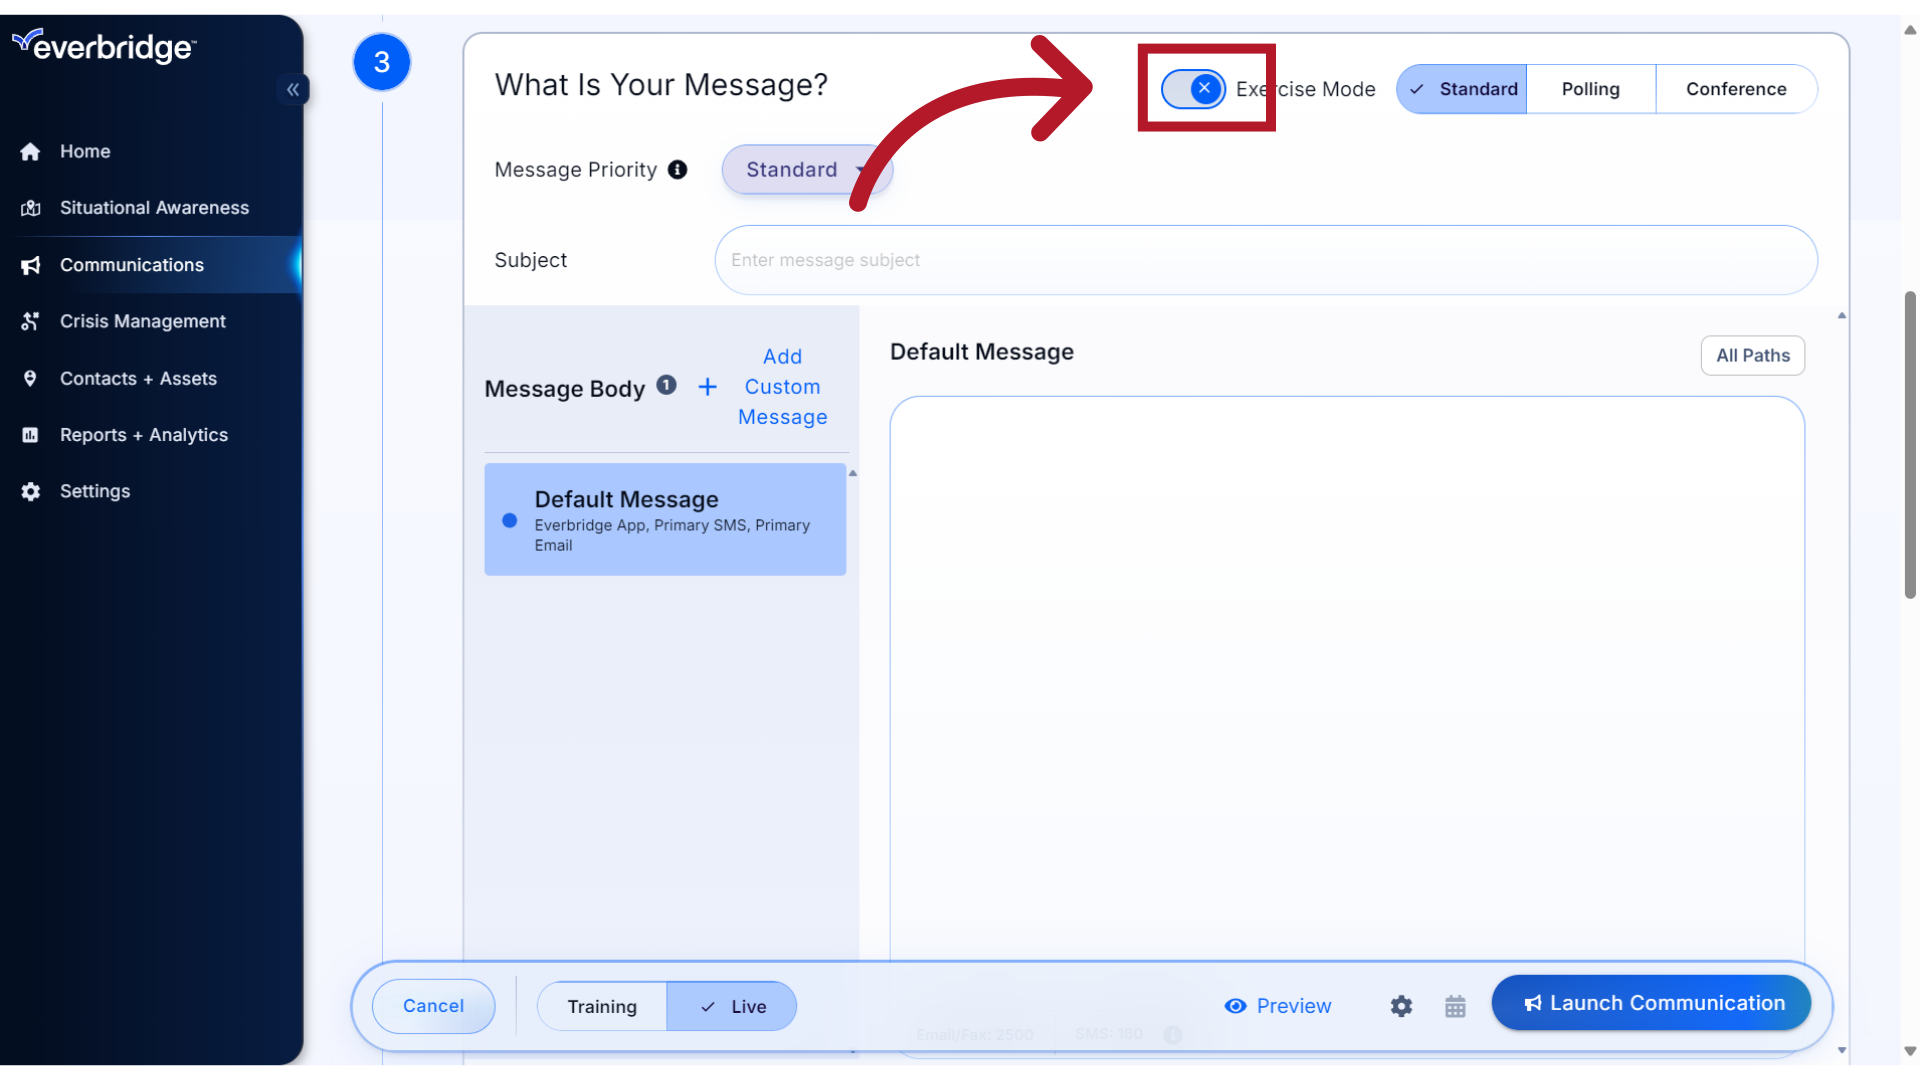The height and width of the screenshot is (1080, 1920).
Task: Click the Settings gear icon
Action: pos(1402,1004)
